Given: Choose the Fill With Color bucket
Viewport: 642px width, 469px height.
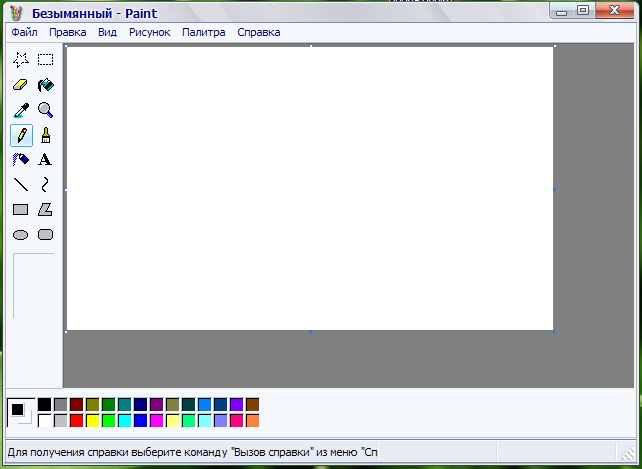Looking at the screenshot, I should click(x=45, y=85).
